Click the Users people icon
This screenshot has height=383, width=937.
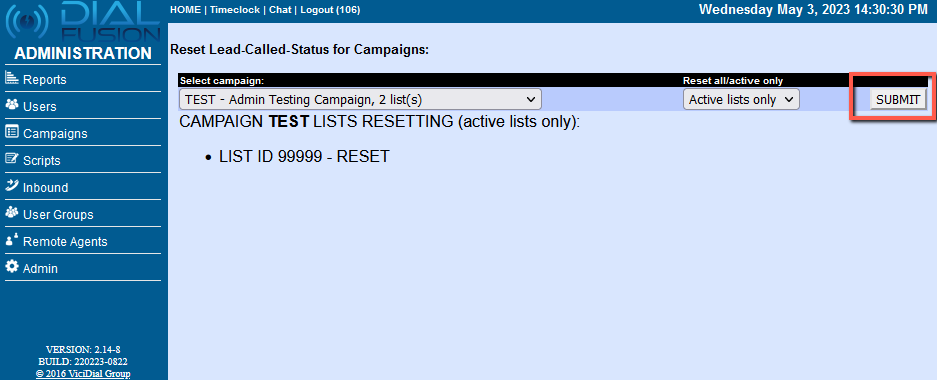(12, 105)
